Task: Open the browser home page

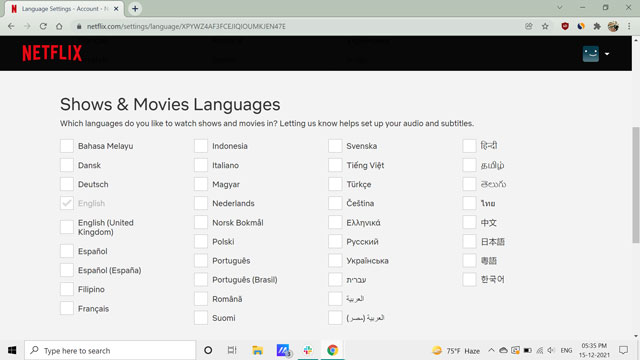Action: pyautogui.click(x=59, y=26)
